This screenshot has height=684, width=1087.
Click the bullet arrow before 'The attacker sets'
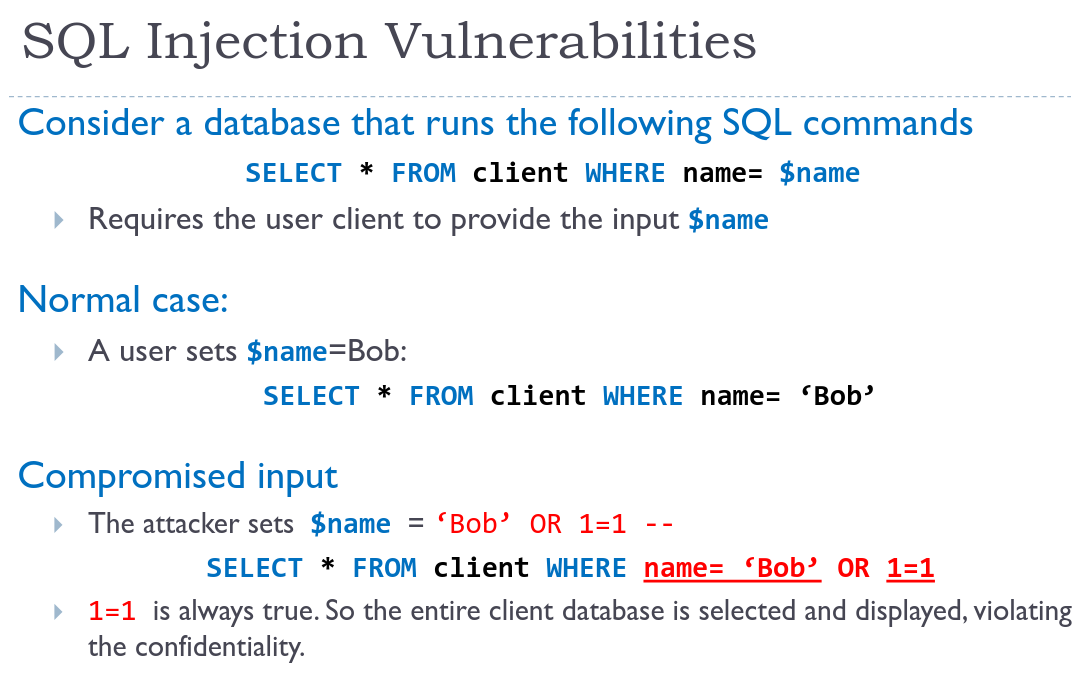[59, 525]
